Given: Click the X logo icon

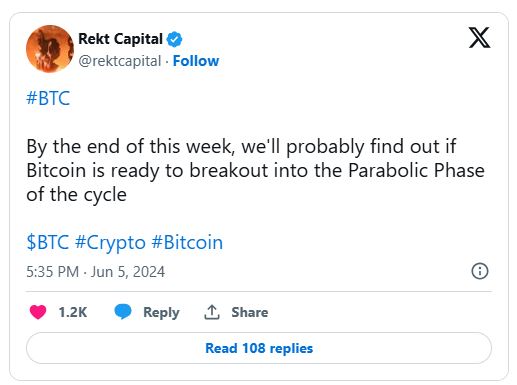Looking at the screenshot, I should click(x=479, y=38).
